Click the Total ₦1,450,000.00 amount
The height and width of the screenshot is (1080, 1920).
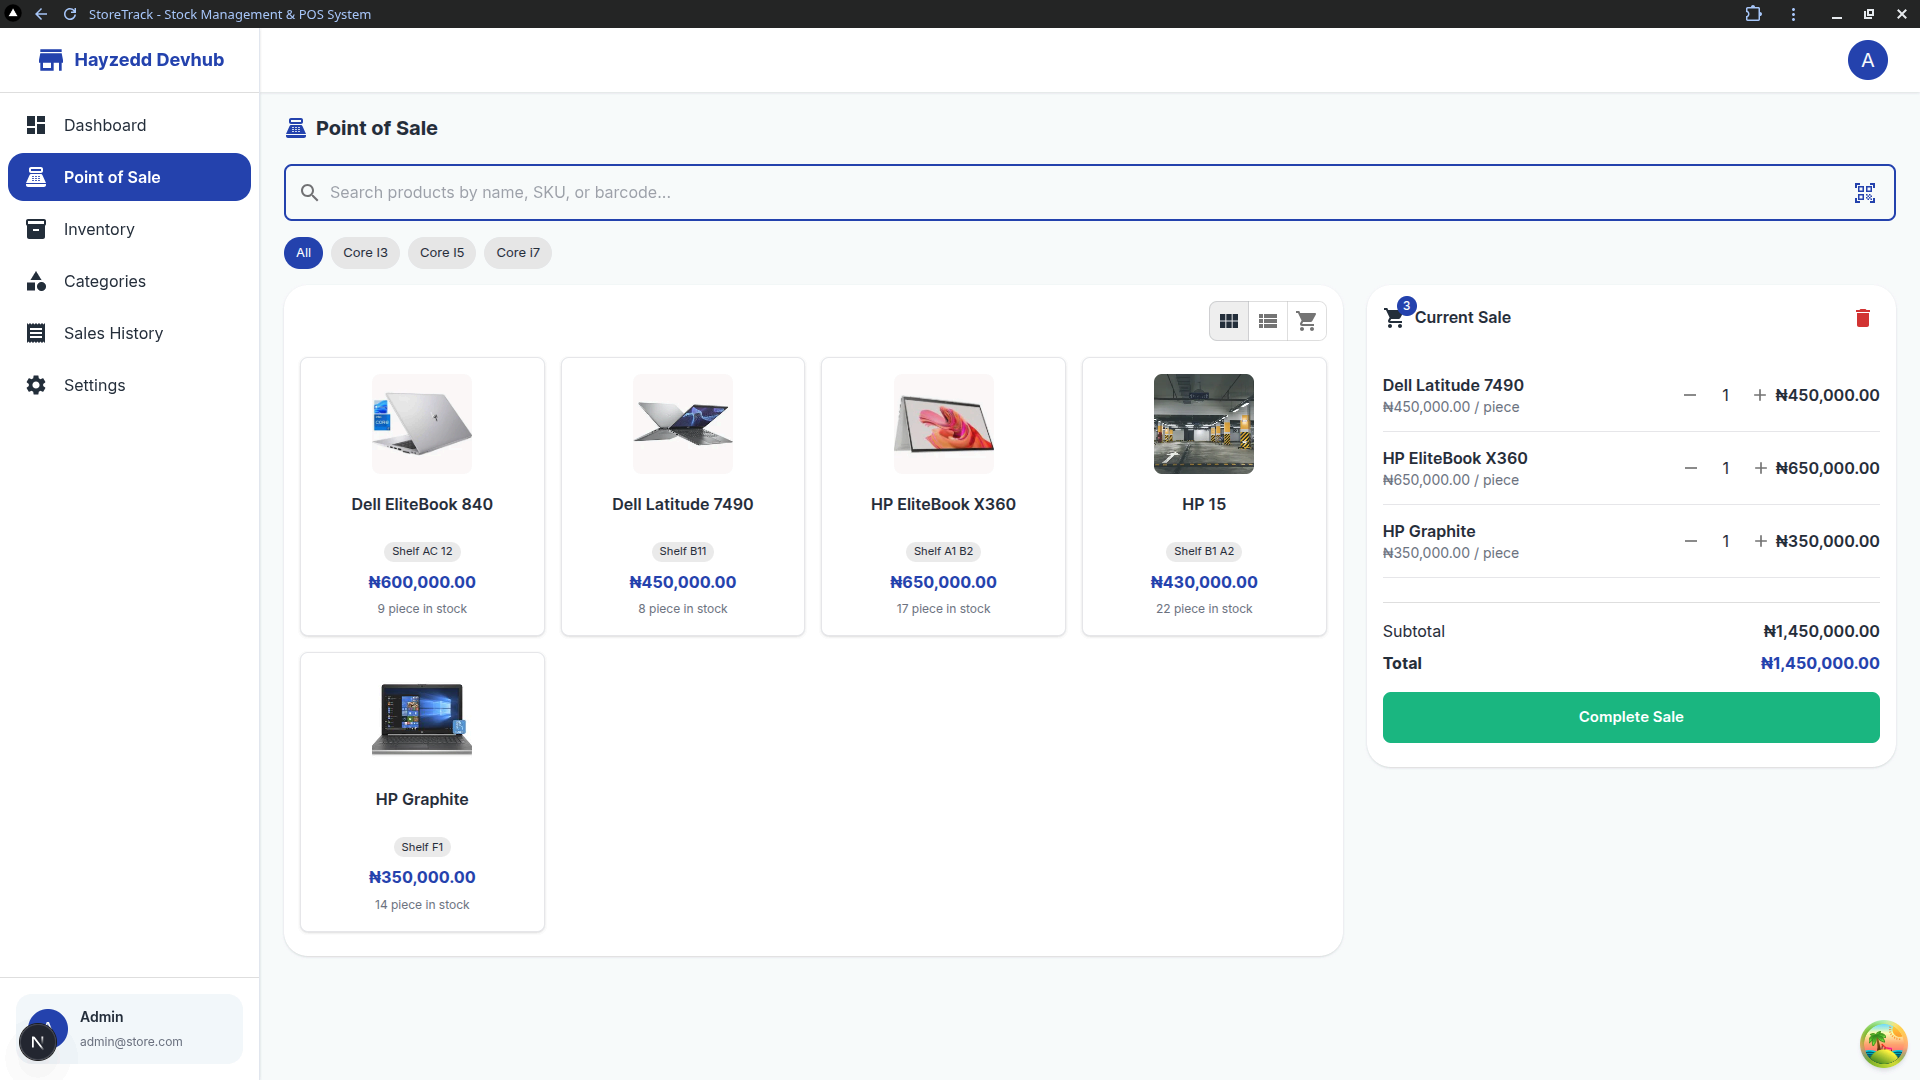[x=1820, y=663]
